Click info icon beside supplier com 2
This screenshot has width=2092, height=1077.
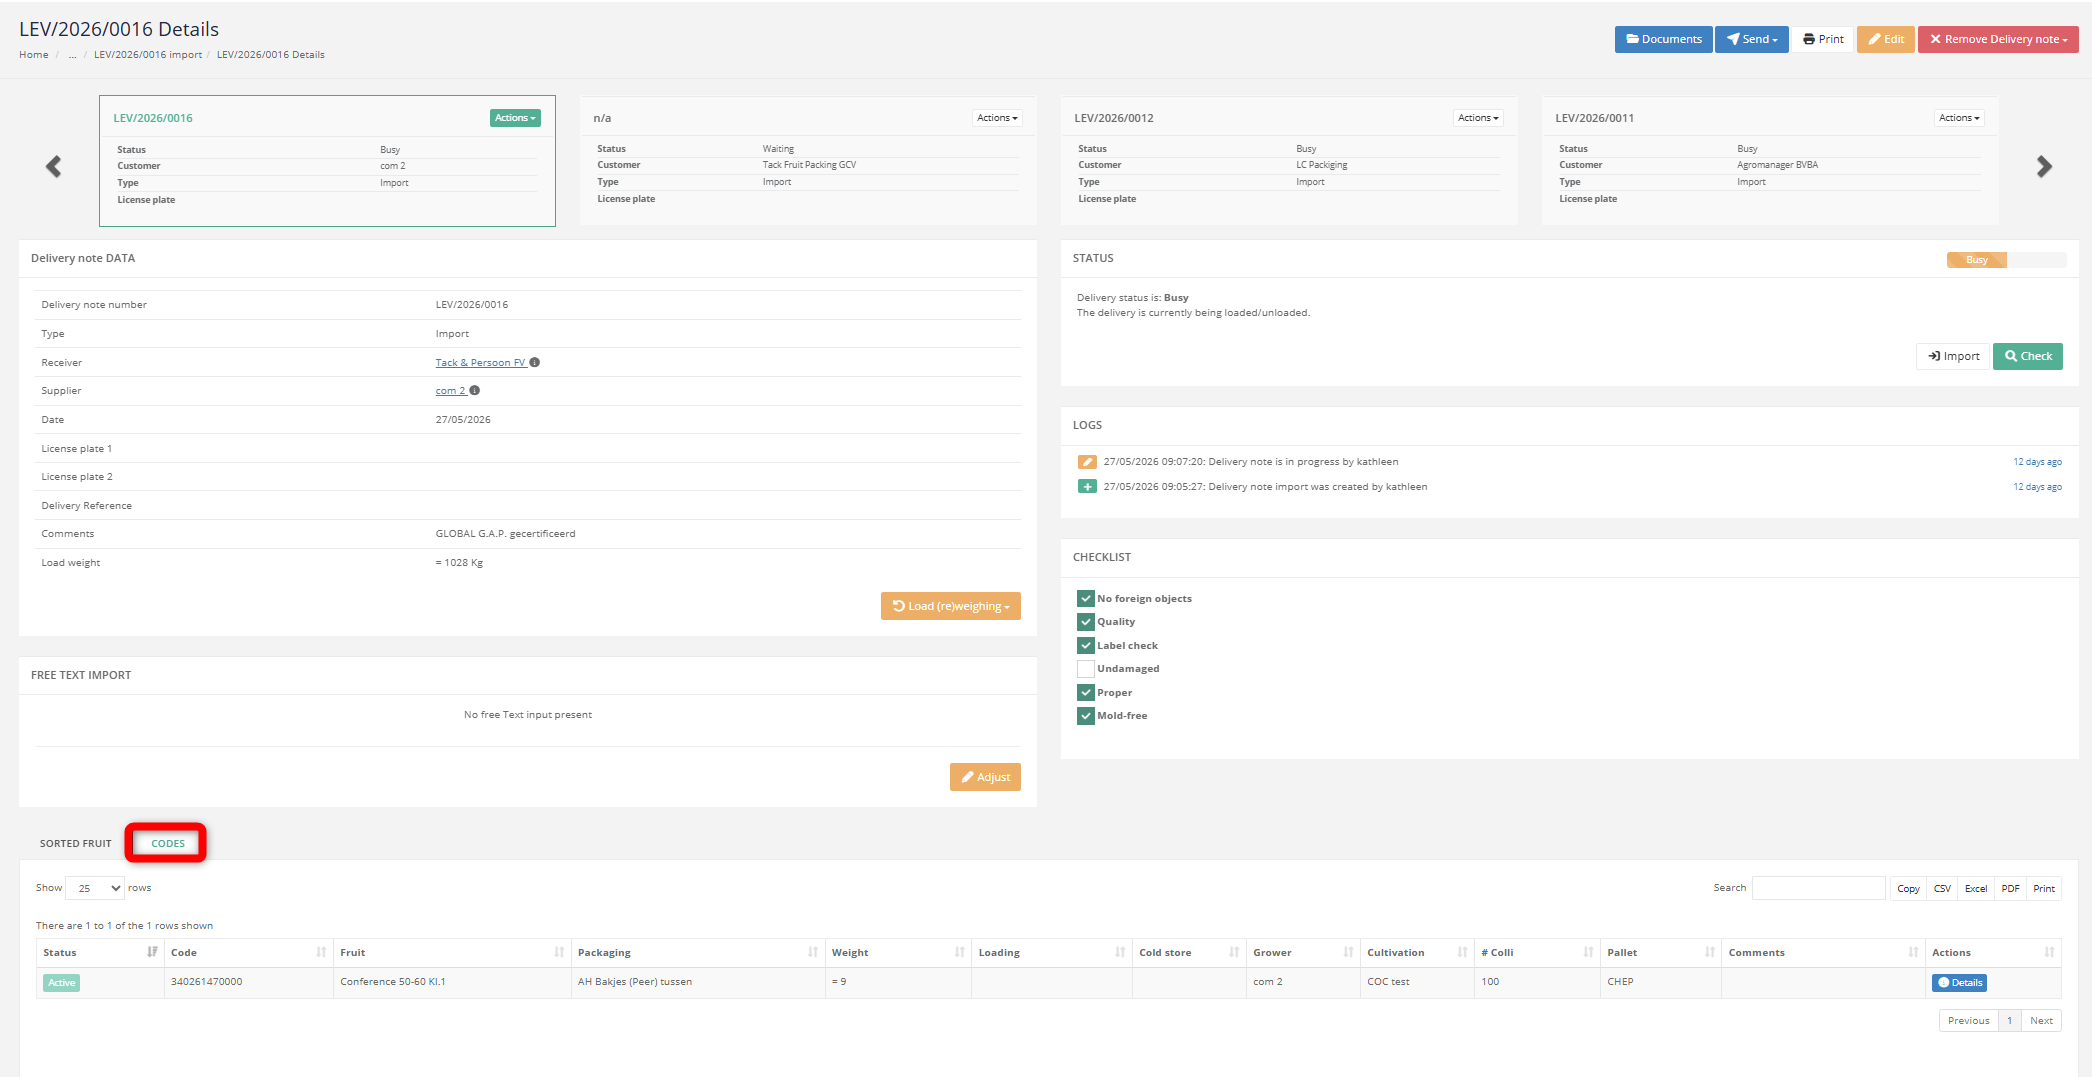[475, 391]
